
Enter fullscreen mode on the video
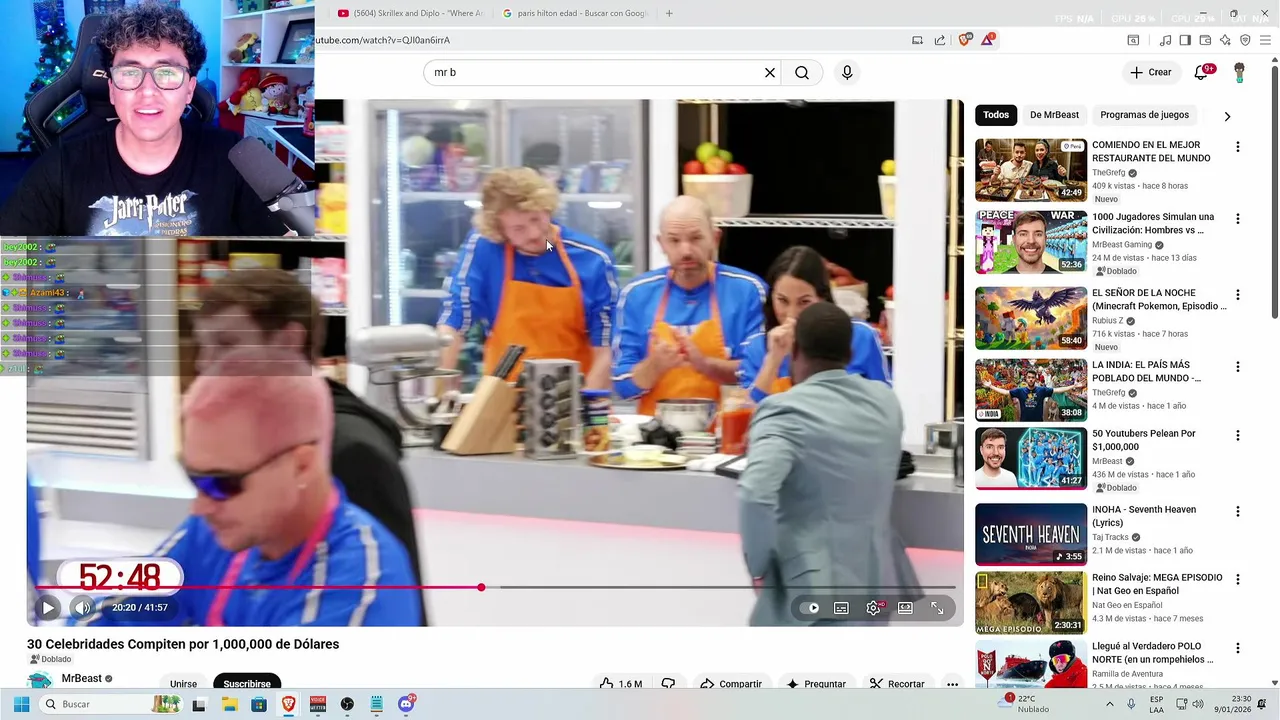coord(937,608)
